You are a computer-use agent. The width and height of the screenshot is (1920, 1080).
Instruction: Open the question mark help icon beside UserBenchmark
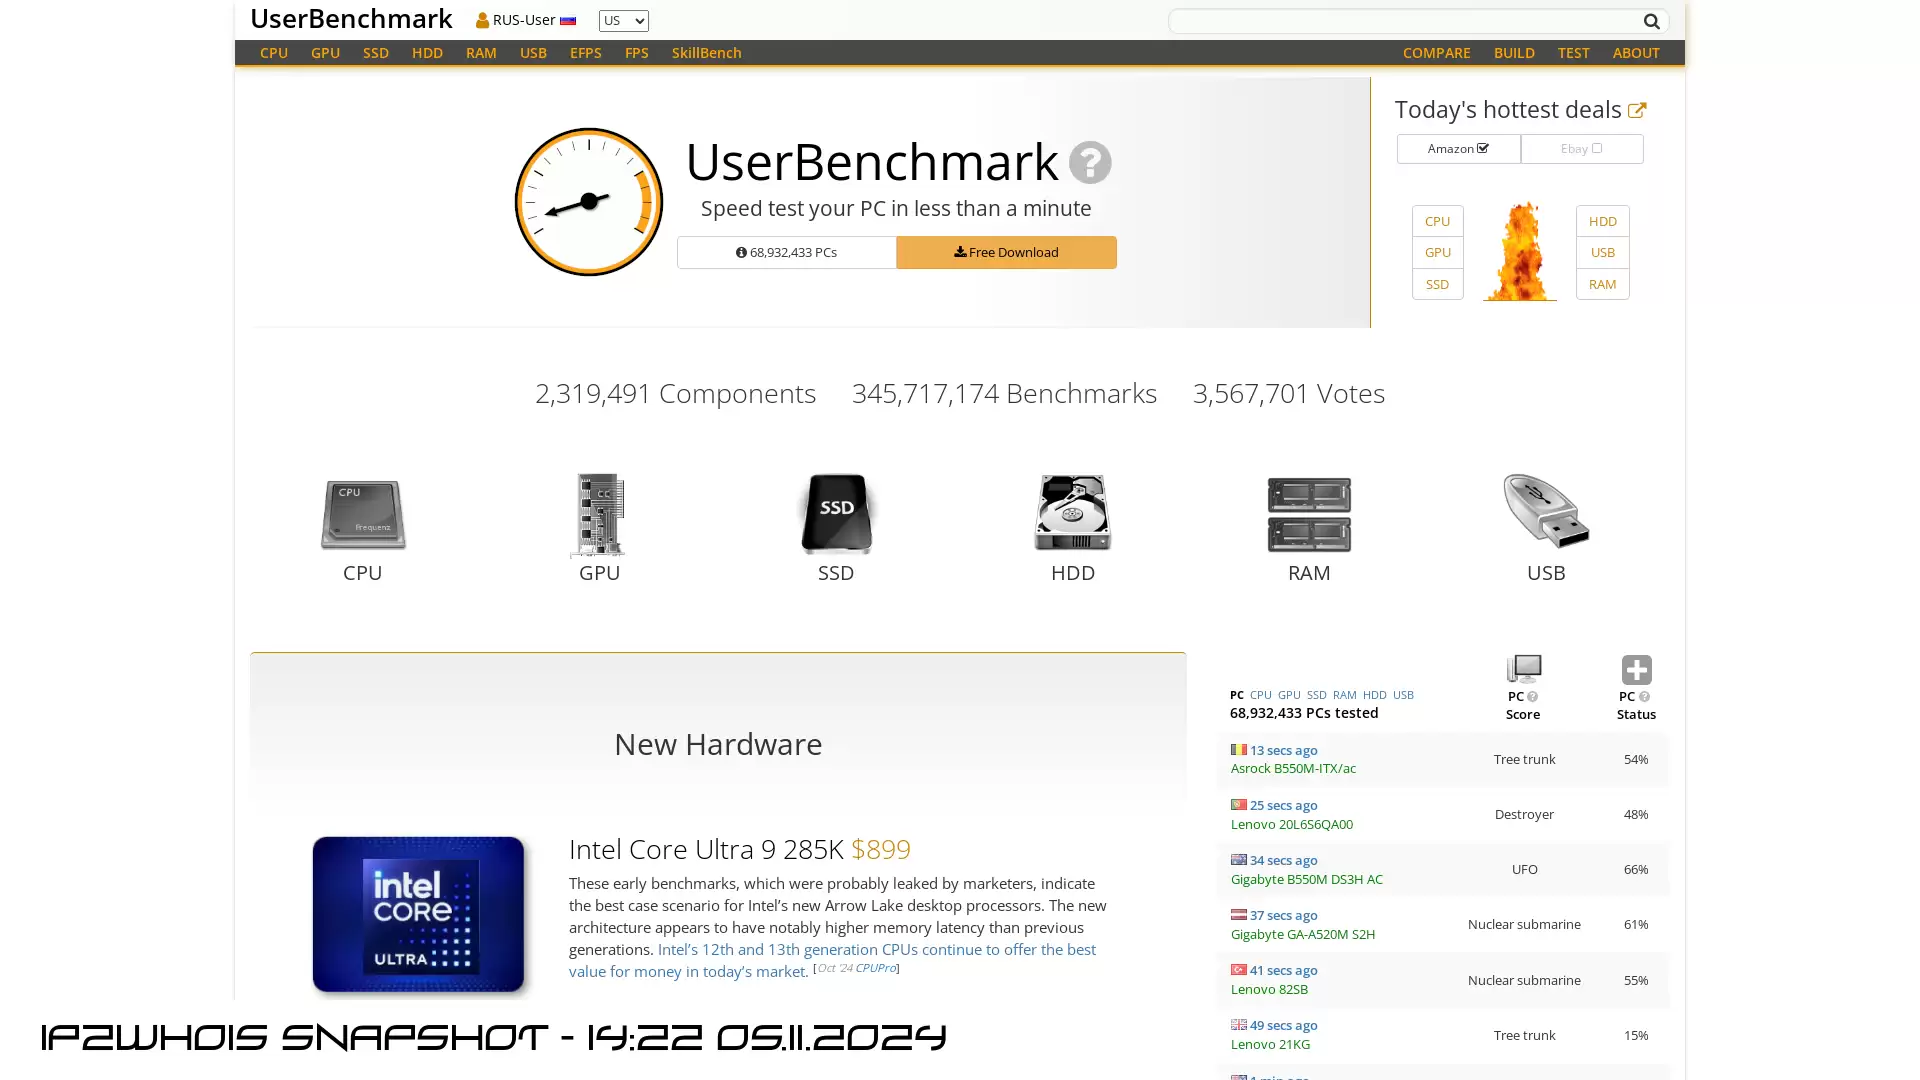(1090, 162)
